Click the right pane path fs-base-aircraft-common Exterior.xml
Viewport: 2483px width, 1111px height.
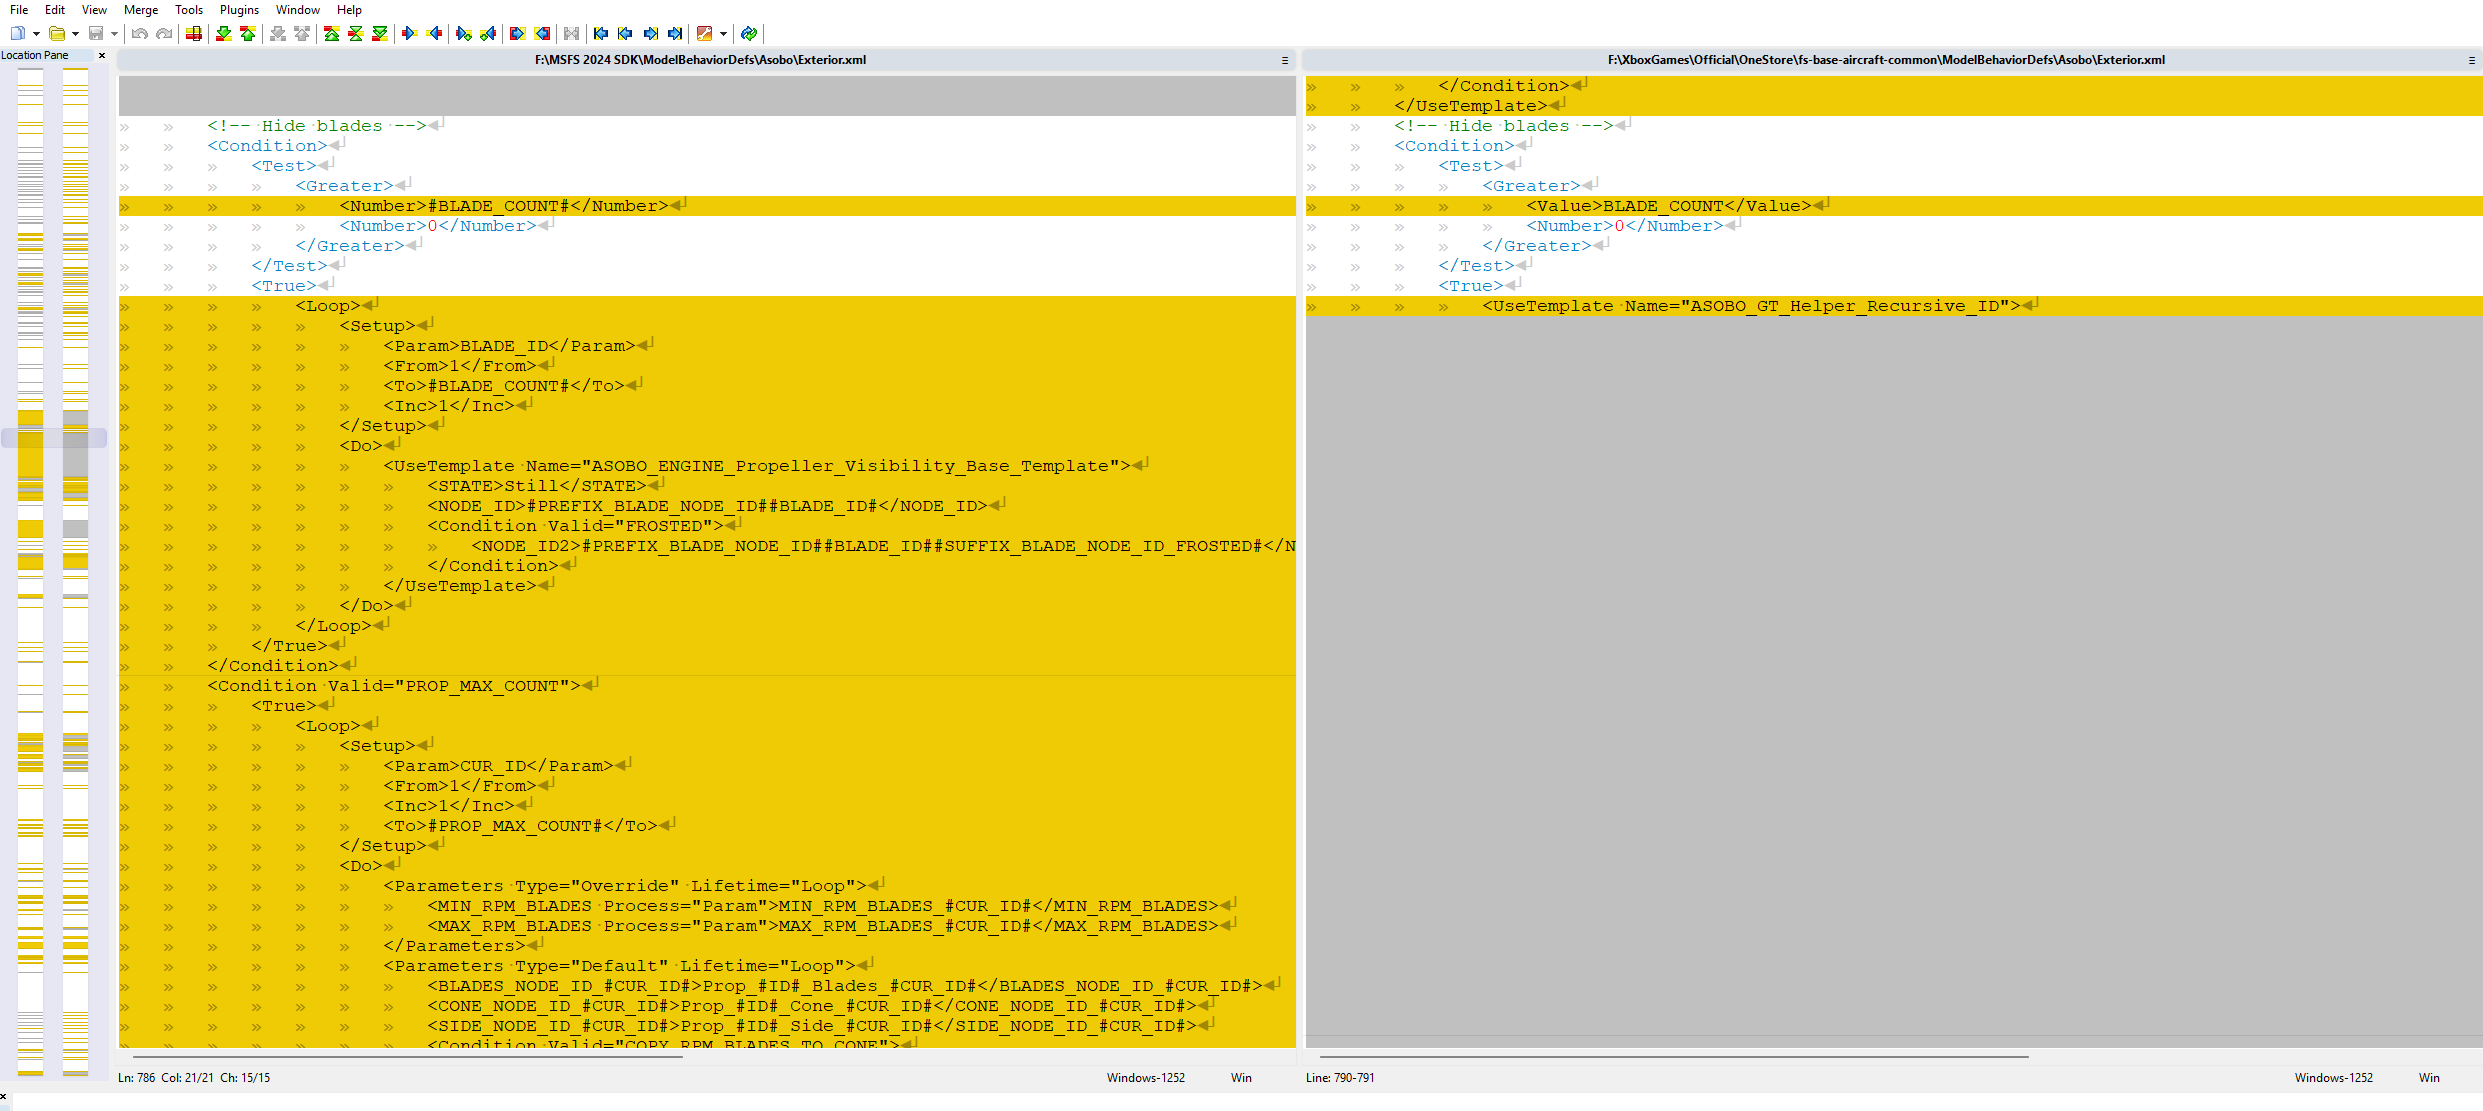1886,60
